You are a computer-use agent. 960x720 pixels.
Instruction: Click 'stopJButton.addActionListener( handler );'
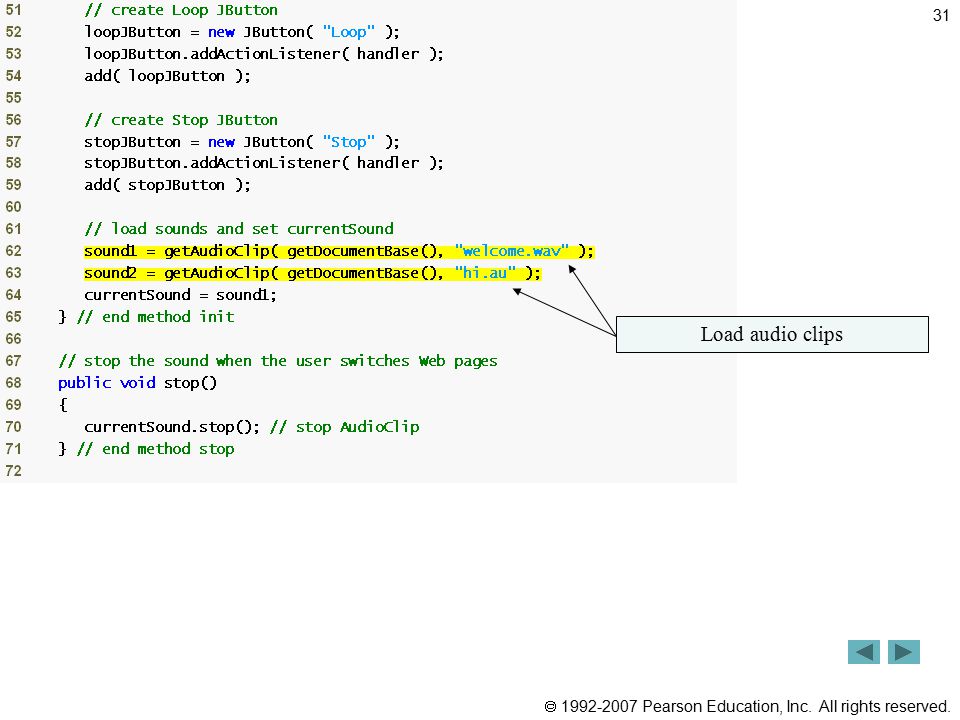[x=264, y=163]
